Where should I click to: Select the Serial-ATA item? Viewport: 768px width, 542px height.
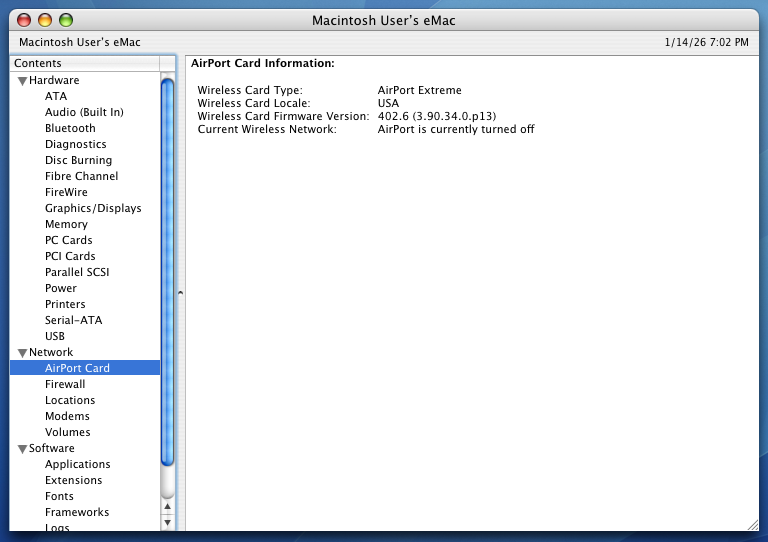pos(73,320)
